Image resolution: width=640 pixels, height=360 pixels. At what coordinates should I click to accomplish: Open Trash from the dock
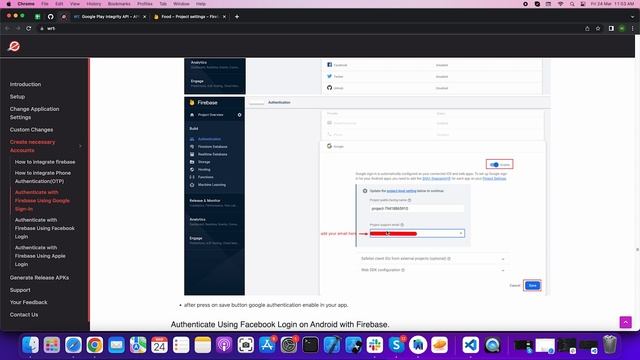click(609, 345)
